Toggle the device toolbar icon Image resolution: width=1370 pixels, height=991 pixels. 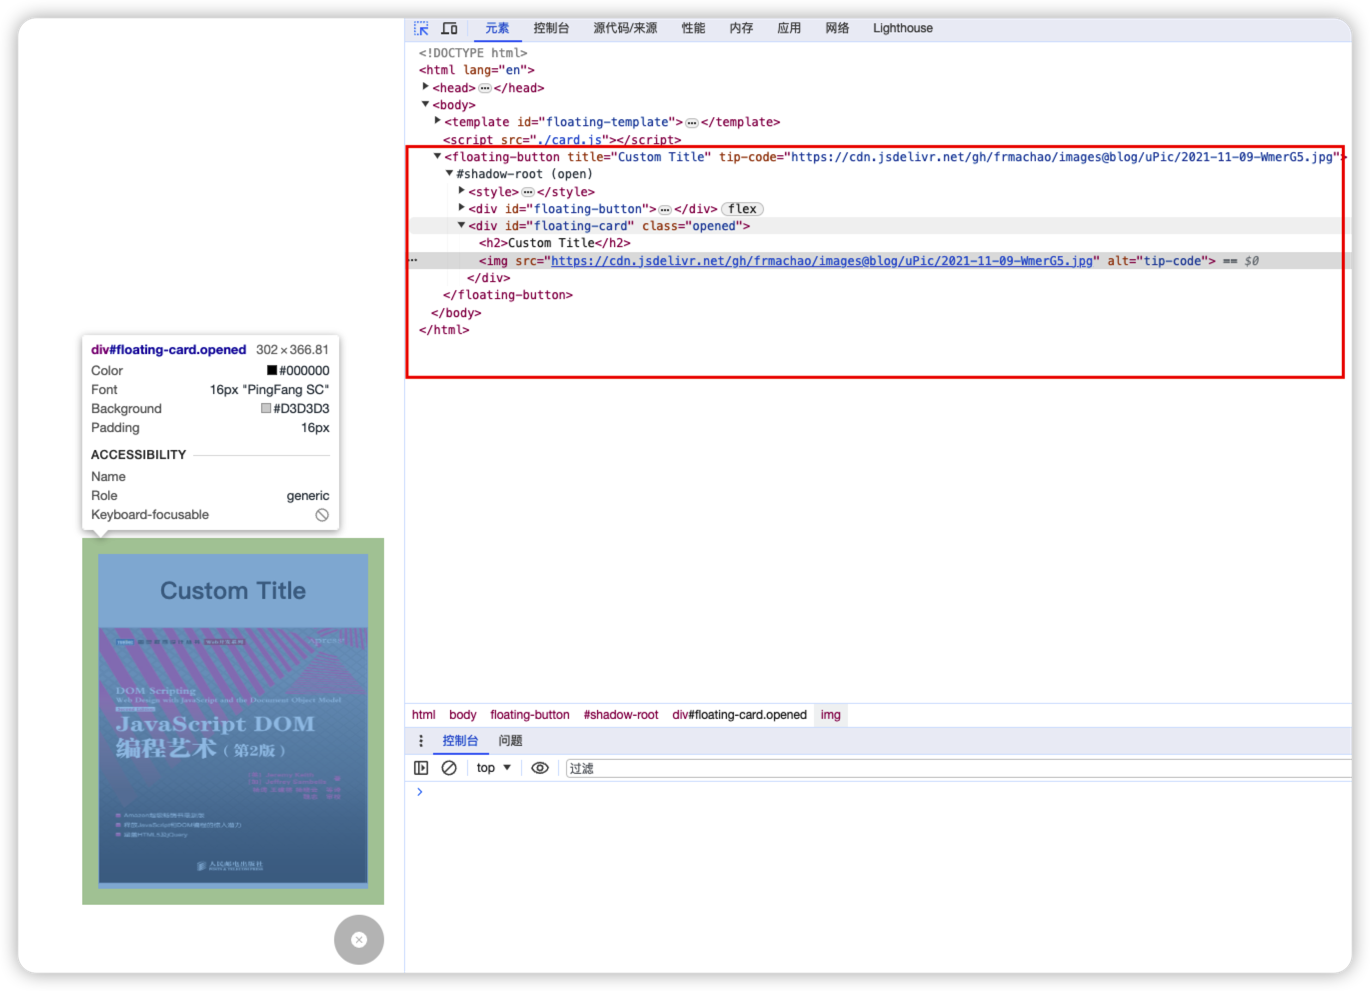point(450,28)
